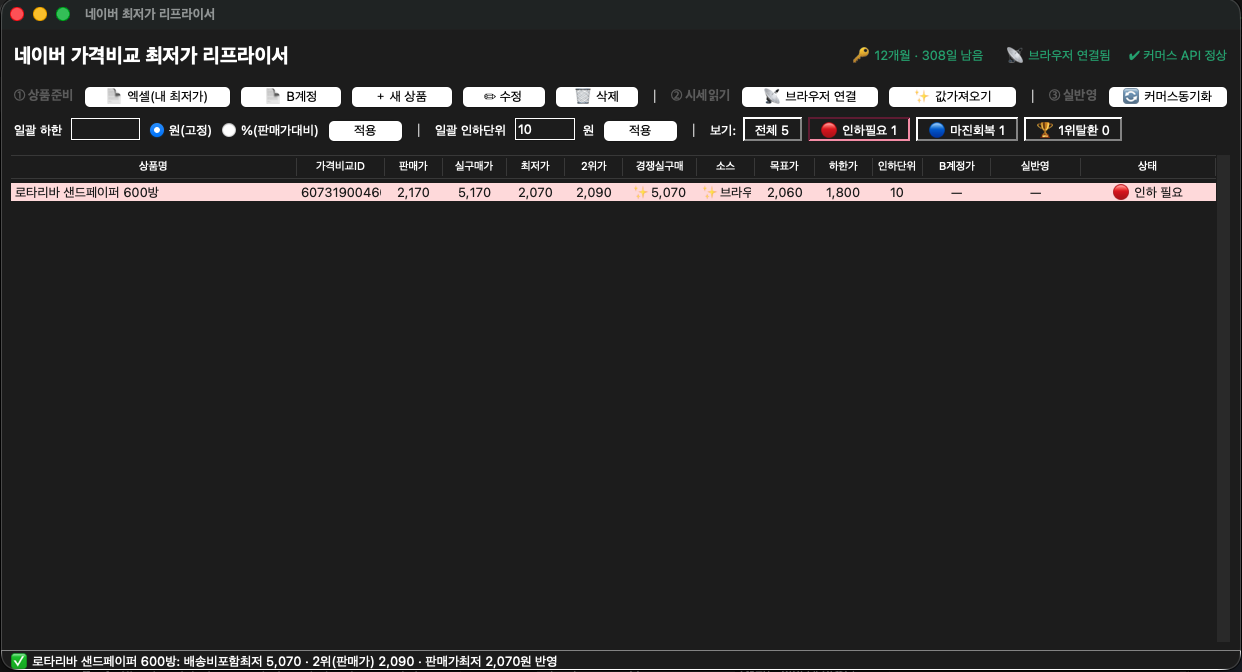Screen dimensions: 1242x672
Task: Focus the 일괄 인하단위 field showing 10
Action: click(x=544, y=129)
